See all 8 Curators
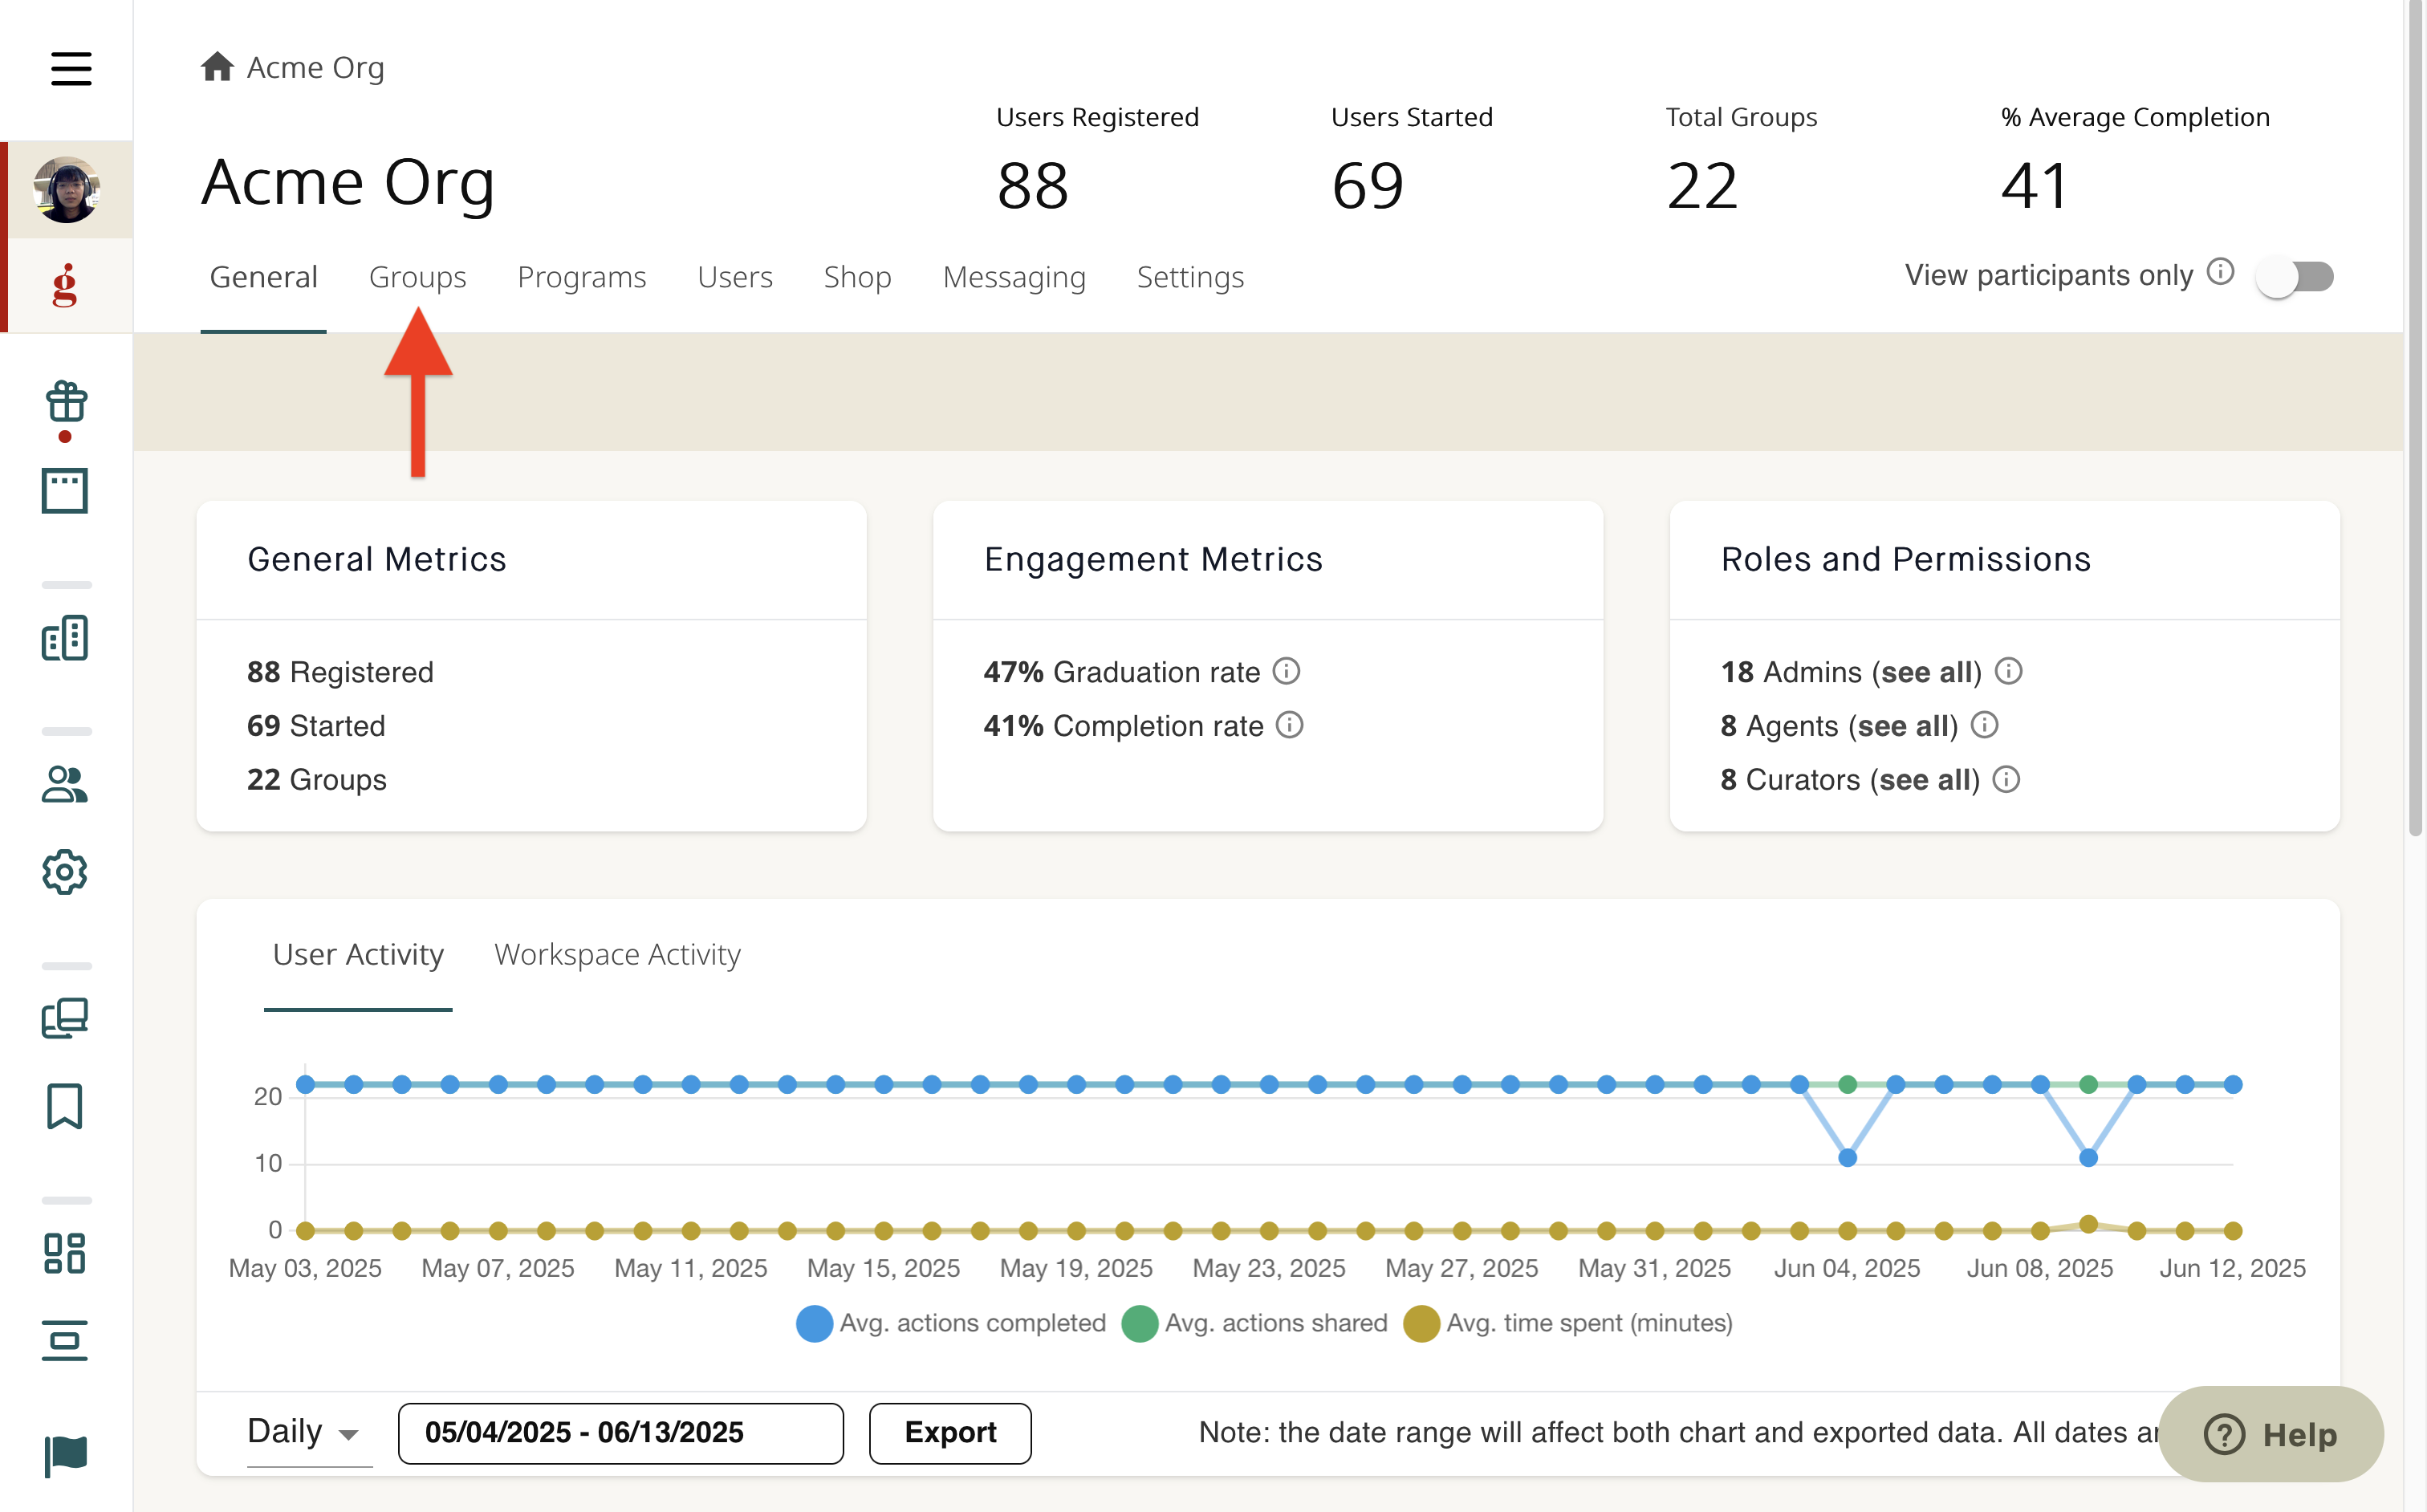 [x=1924, y=780]
